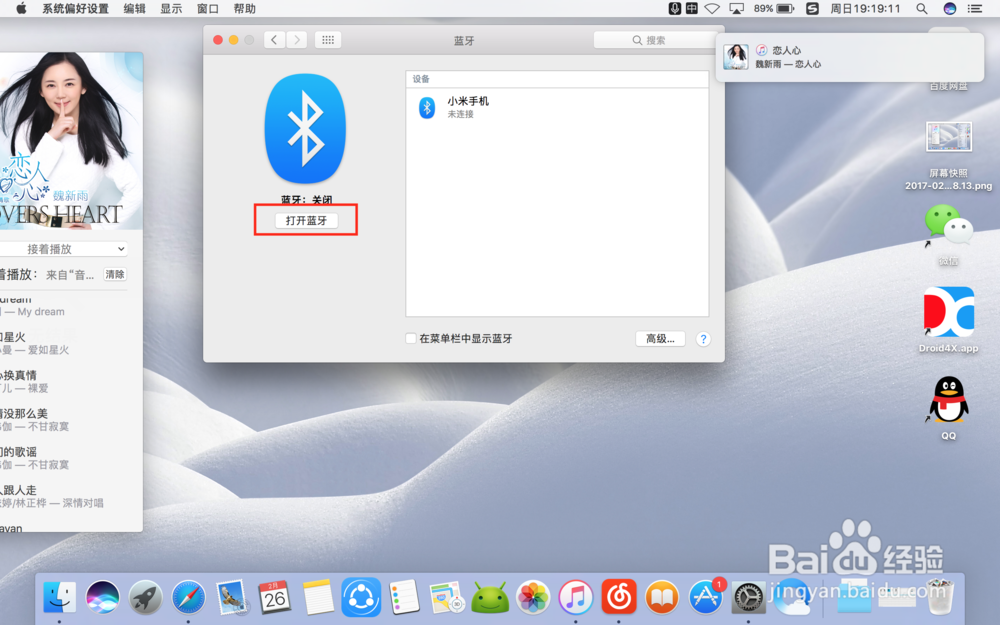The height and width of the screenshot is (625, 1000).
Task: Click the 恋人心 album artwork in iTunes
Action: coord(71,140)
